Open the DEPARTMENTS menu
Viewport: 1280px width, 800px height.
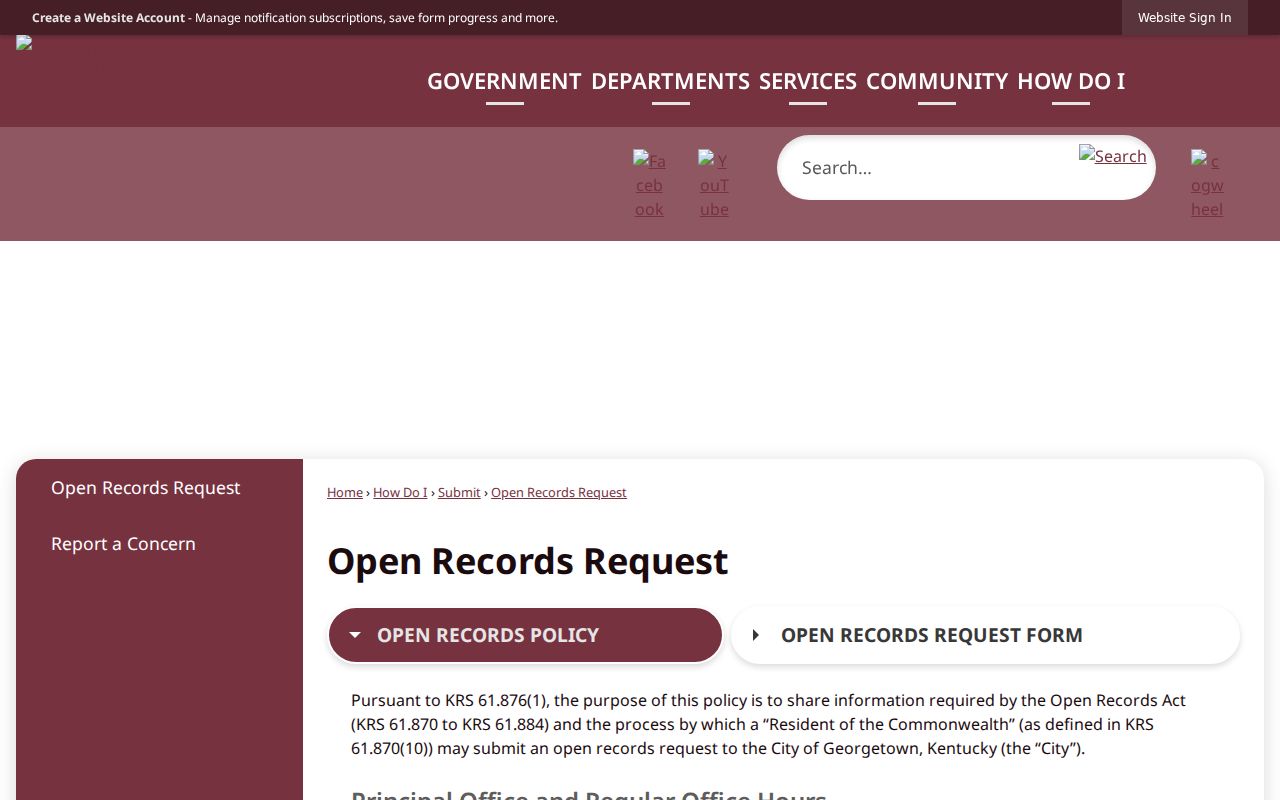tap(670, 81)
